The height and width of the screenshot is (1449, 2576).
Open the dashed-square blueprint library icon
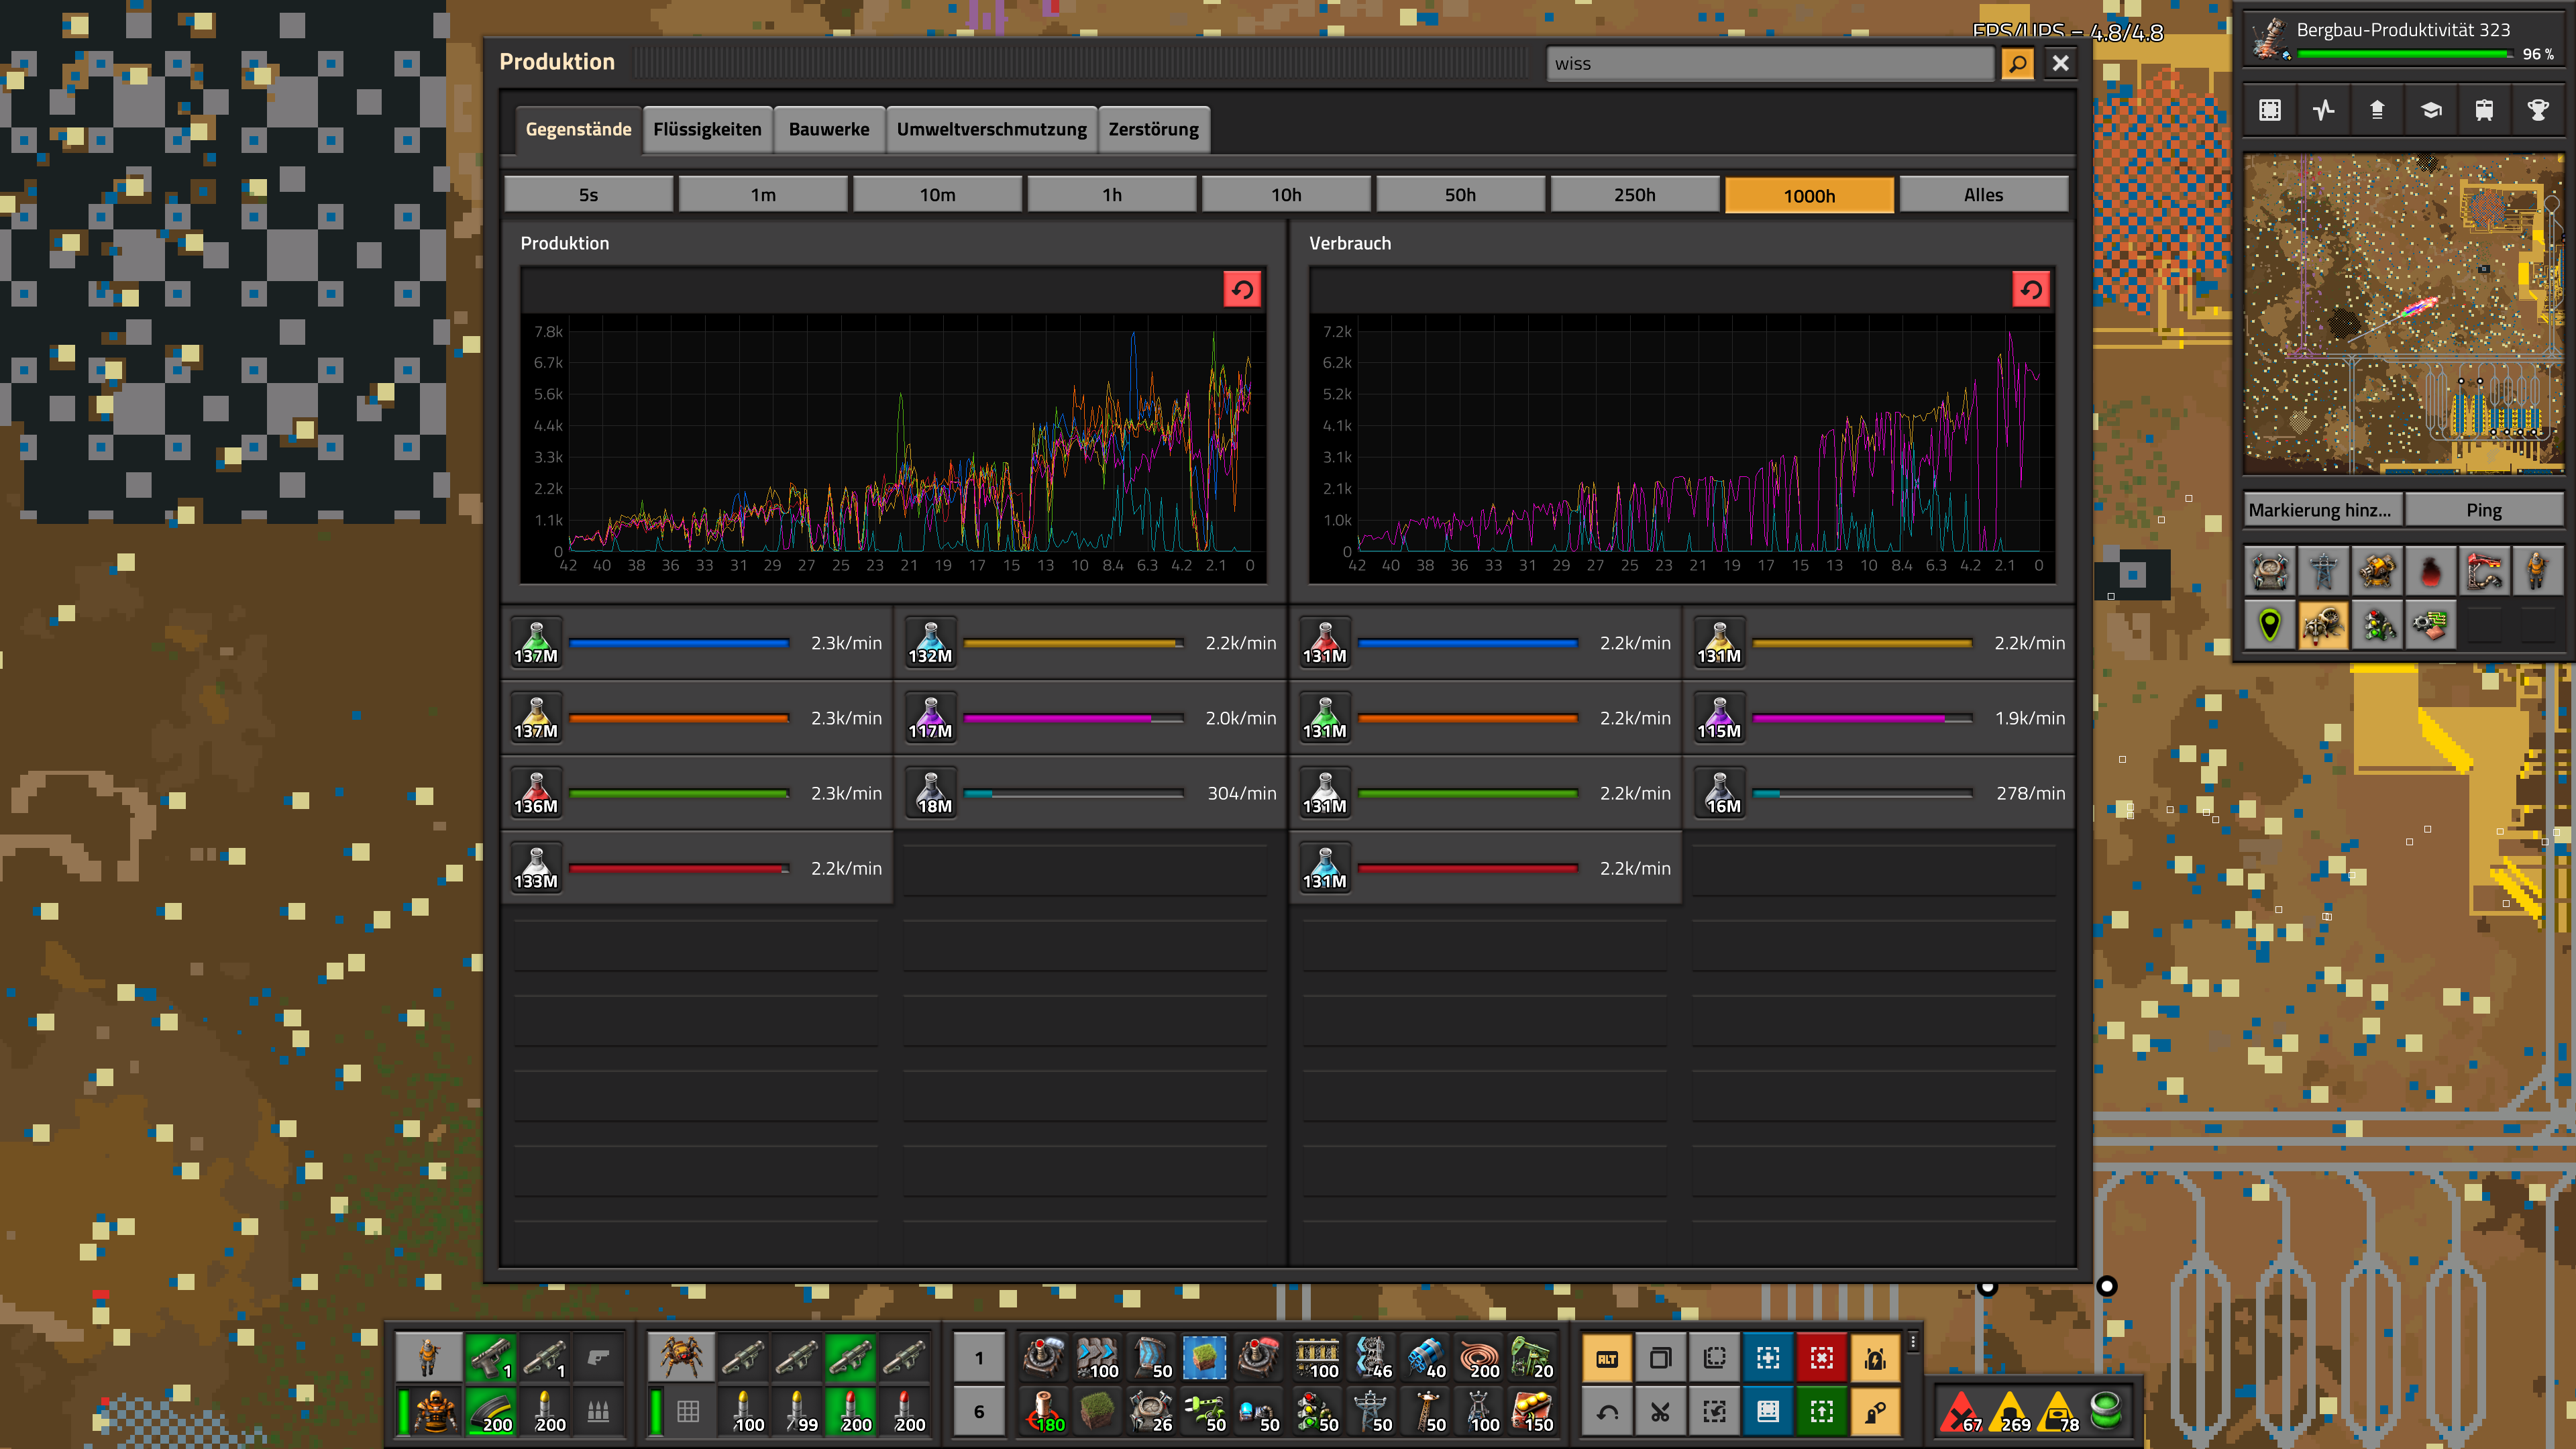[2270, 111]
